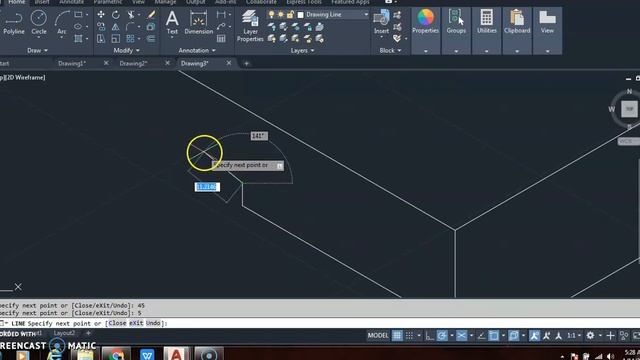Image resolution: width=640 pixels, height=360 pixels.
Task: Open the Insert block tool
Action: pyautogui.click(x=381, y=23)
